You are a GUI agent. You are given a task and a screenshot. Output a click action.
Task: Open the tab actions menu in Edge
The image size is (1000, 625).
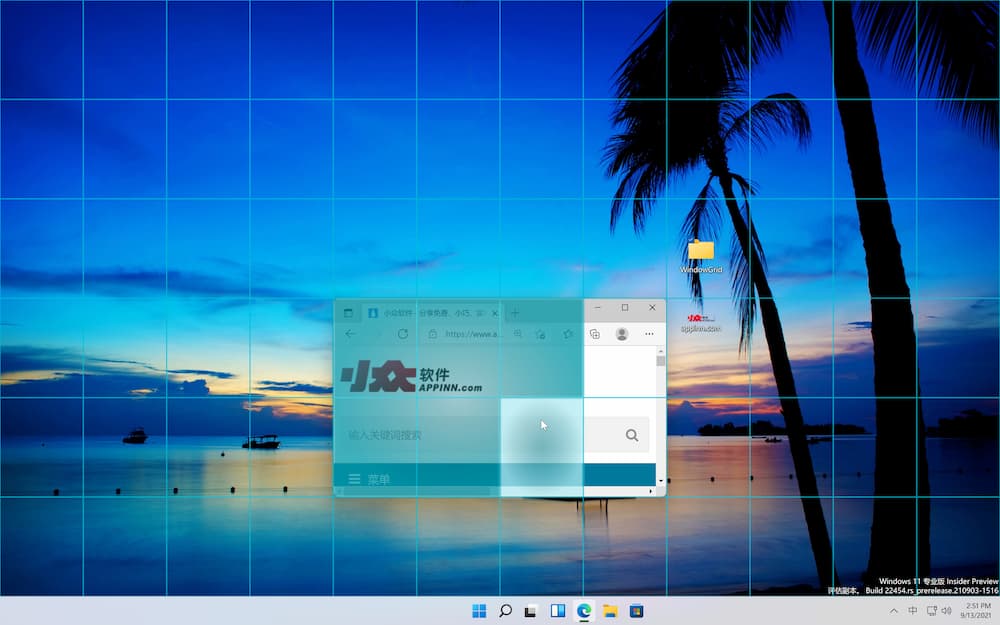tap(348, 312)
